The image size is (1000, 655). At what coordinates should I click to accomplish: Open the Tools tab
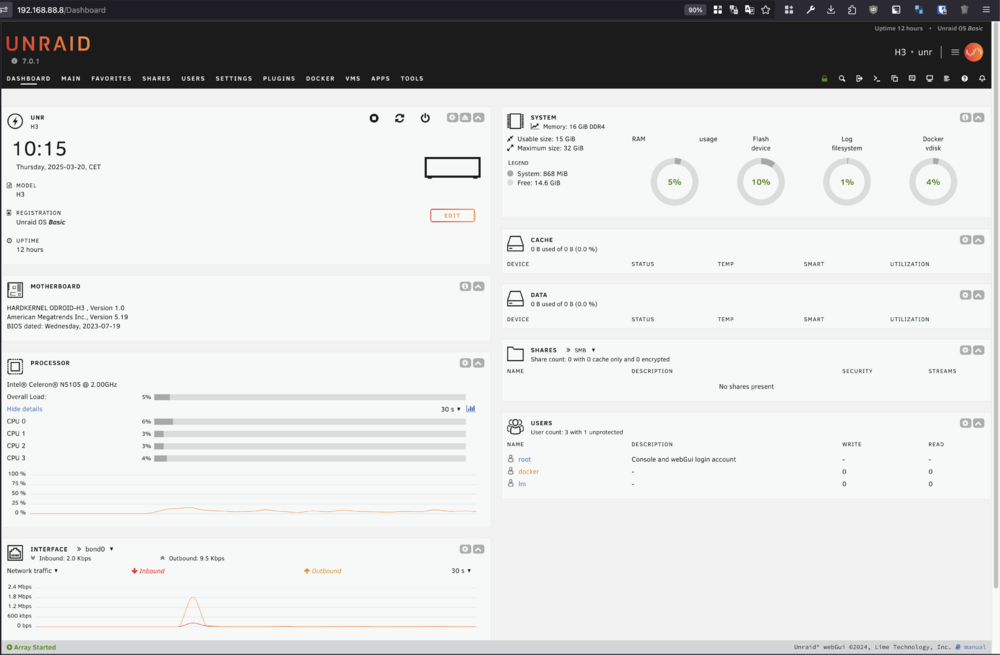click(x=412, y=78)
